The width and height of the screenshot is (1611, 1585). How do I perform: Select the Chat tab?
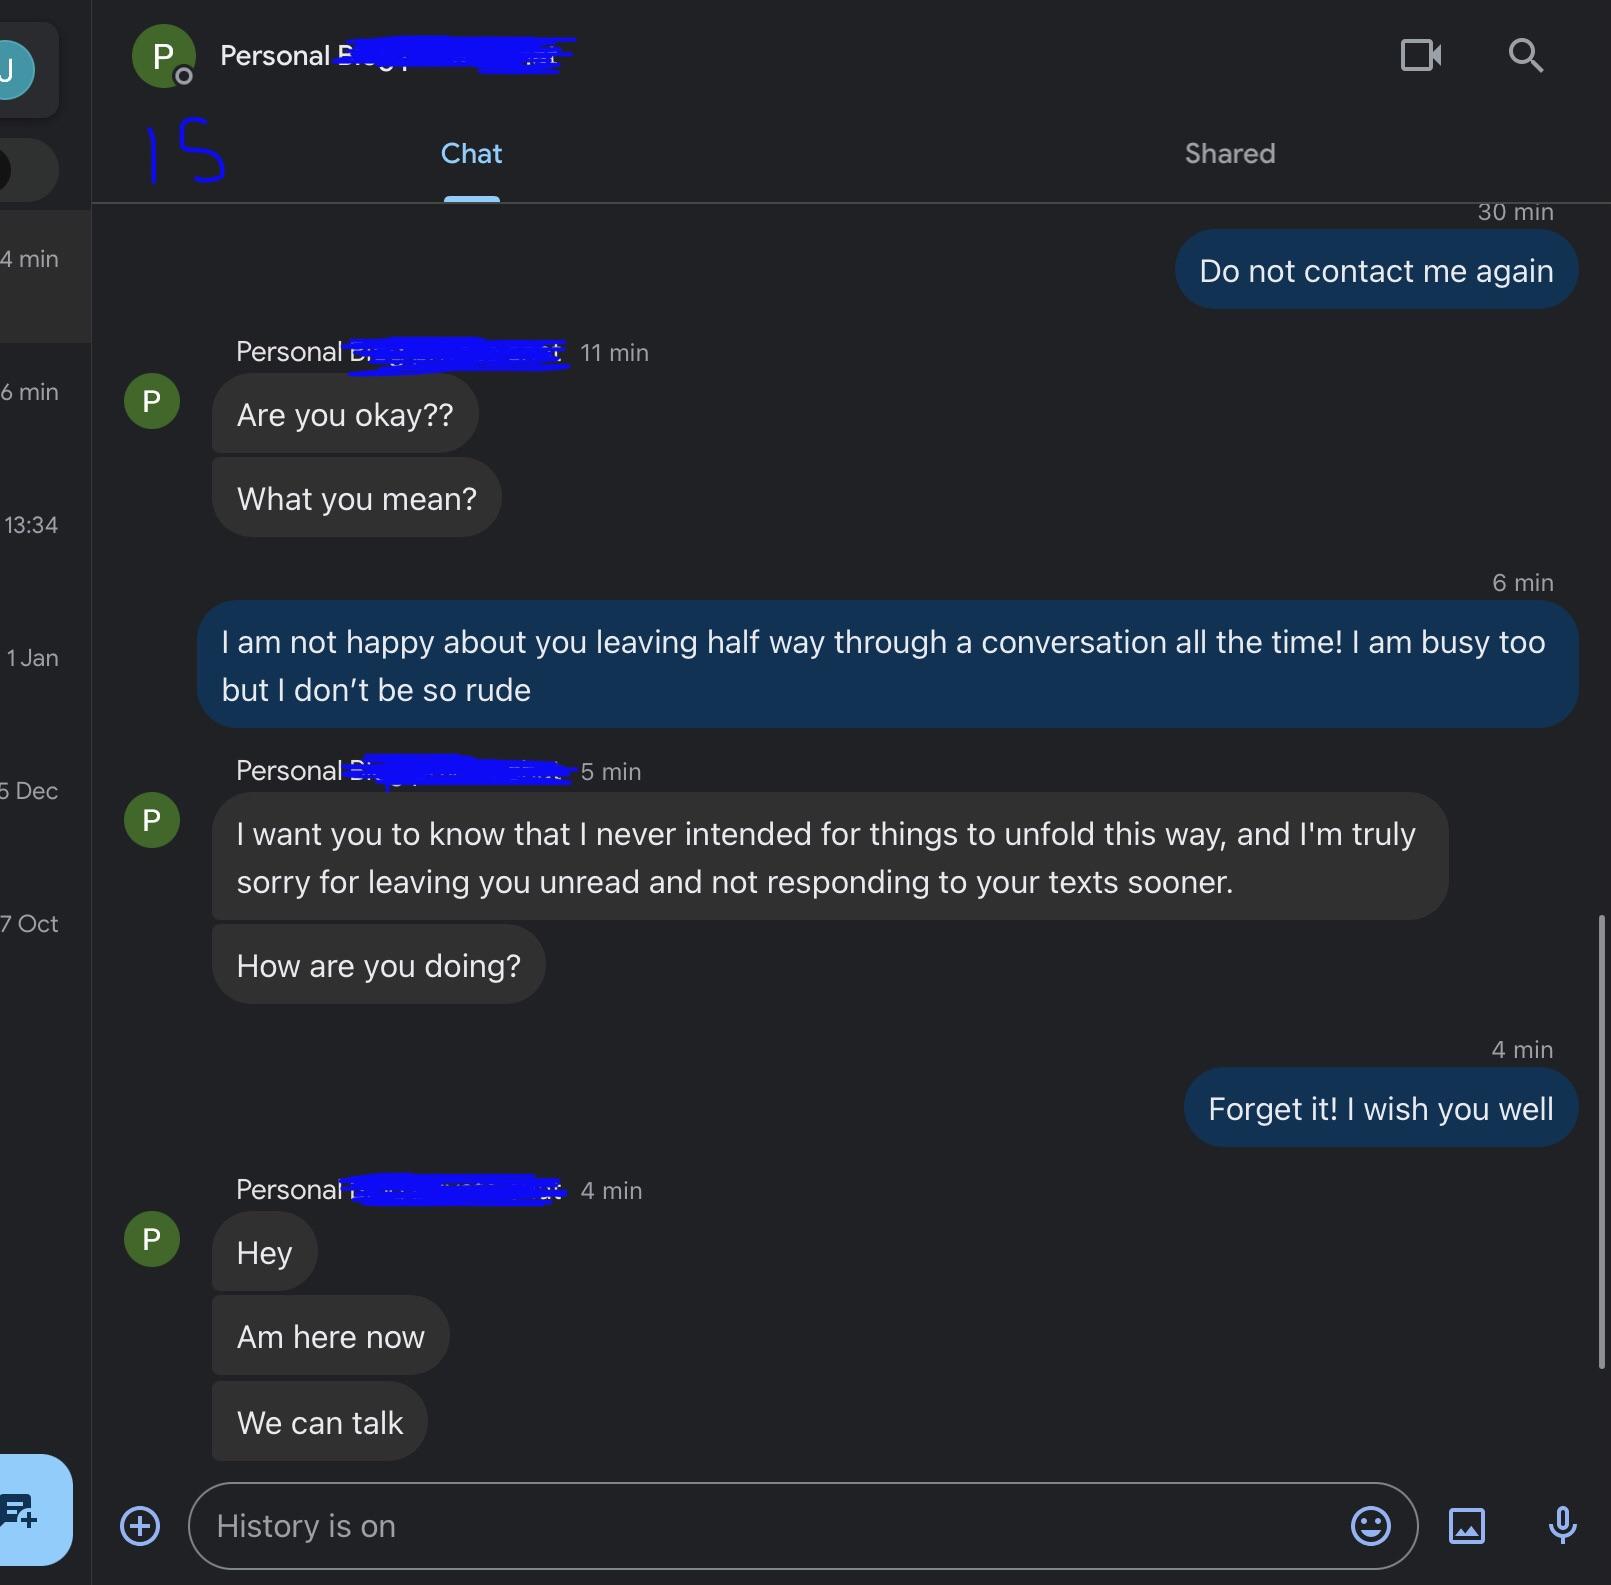pyautogui.click(x=471, y=154)
